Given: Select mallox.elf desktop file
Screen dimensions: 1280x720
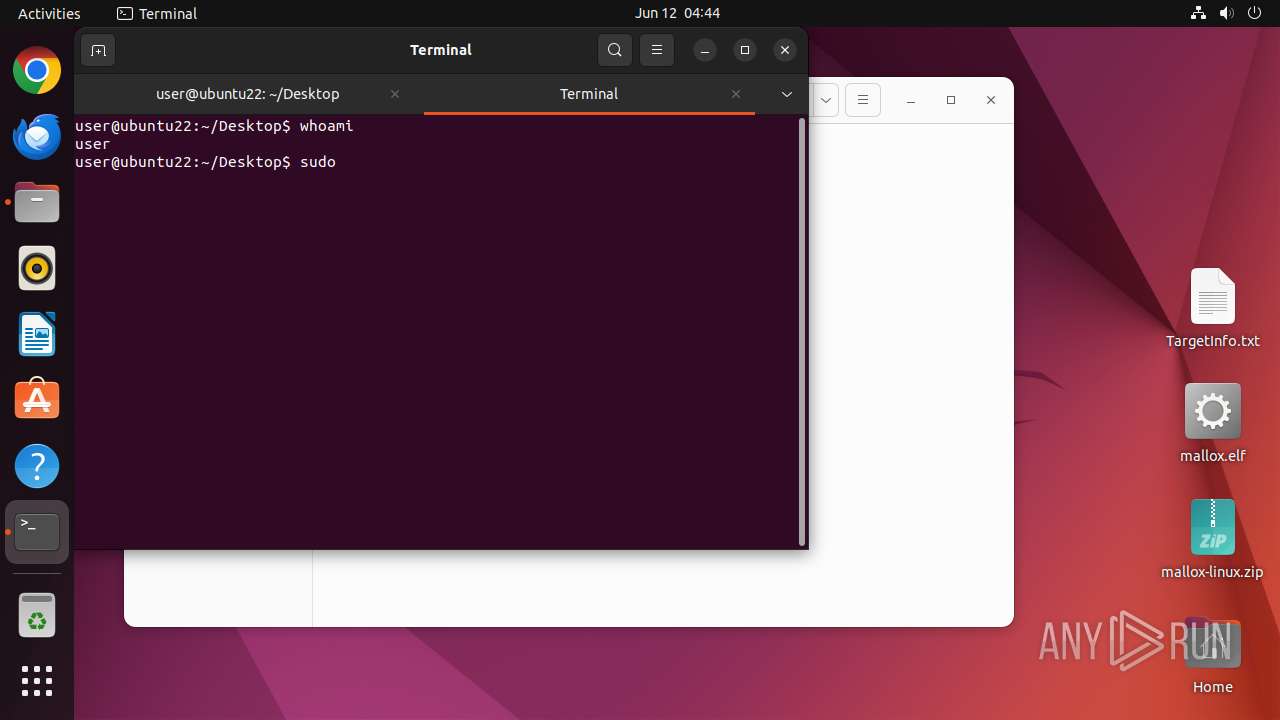Looking at the screenshot, I should [x=1212, y=423].
